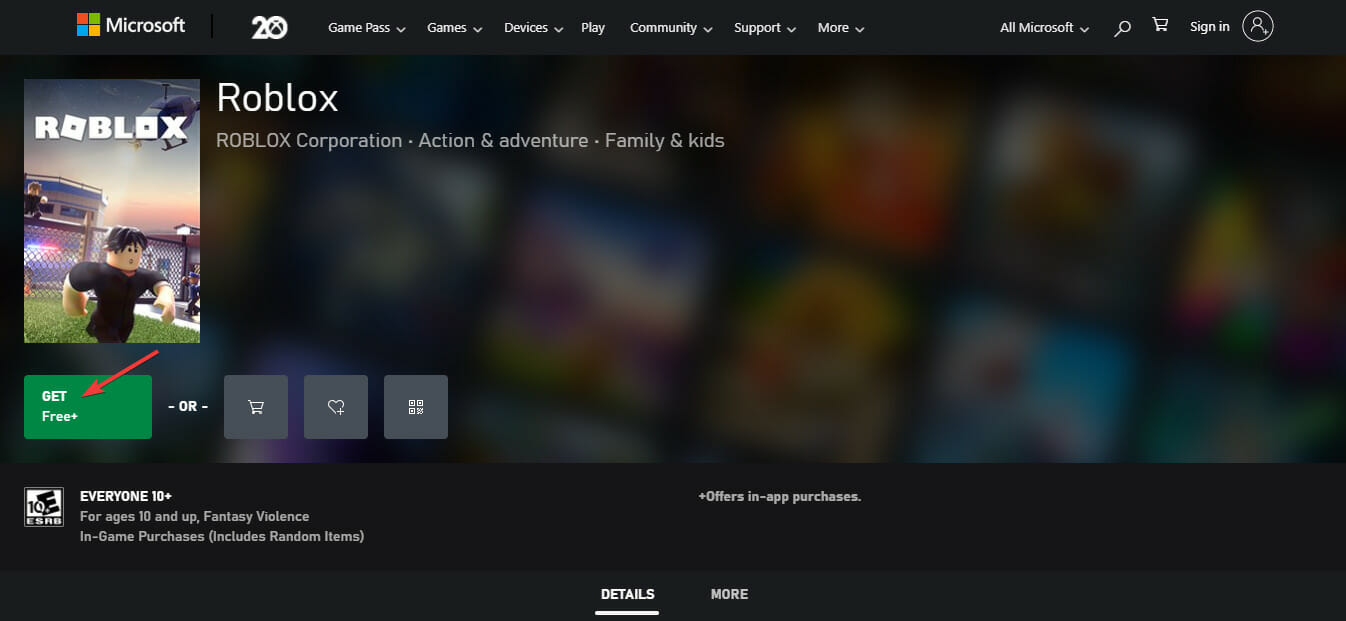This screenshot has height=621, width=1346.
Task: Switch to the MORE tab
Action: (x=729, y=593)
